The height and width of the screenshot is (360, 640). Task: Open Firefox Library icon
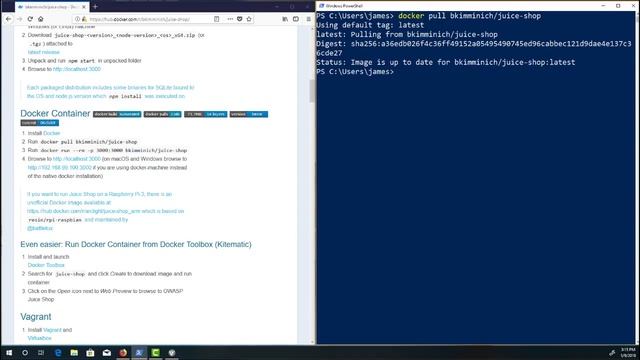[285, 19]
